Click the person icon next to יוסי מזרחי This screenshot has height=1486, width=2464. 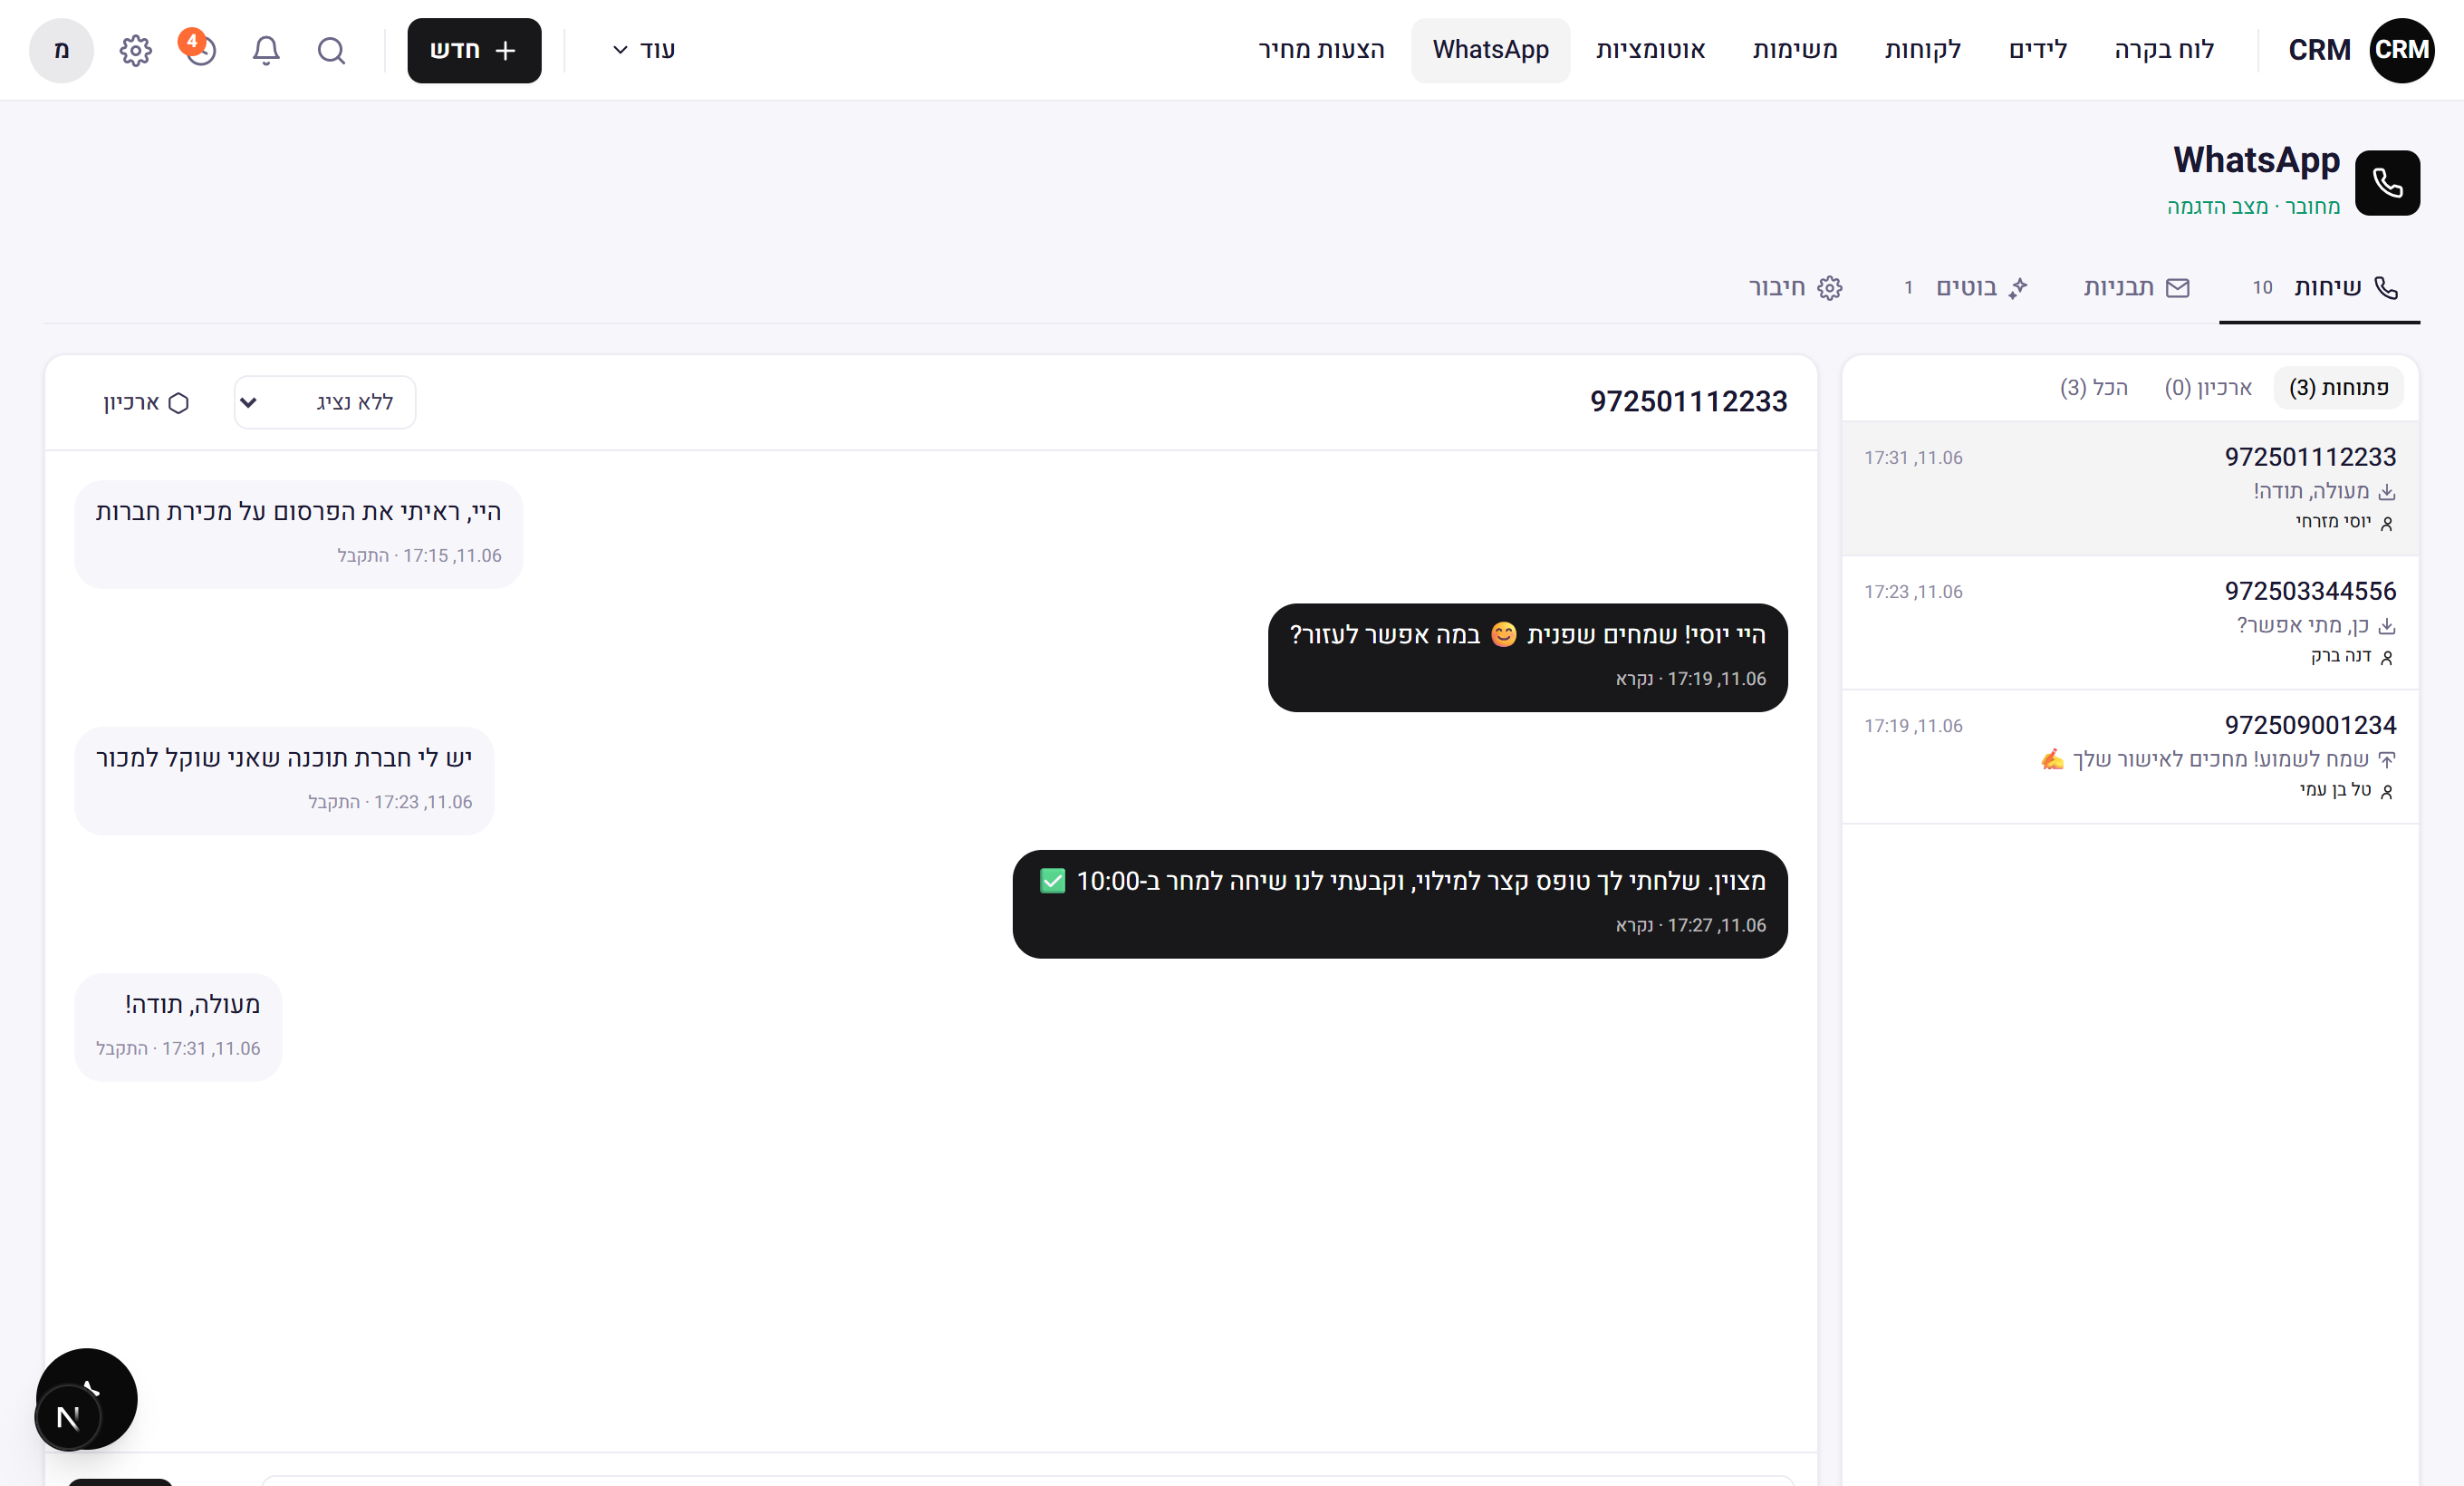point(2387,523)
